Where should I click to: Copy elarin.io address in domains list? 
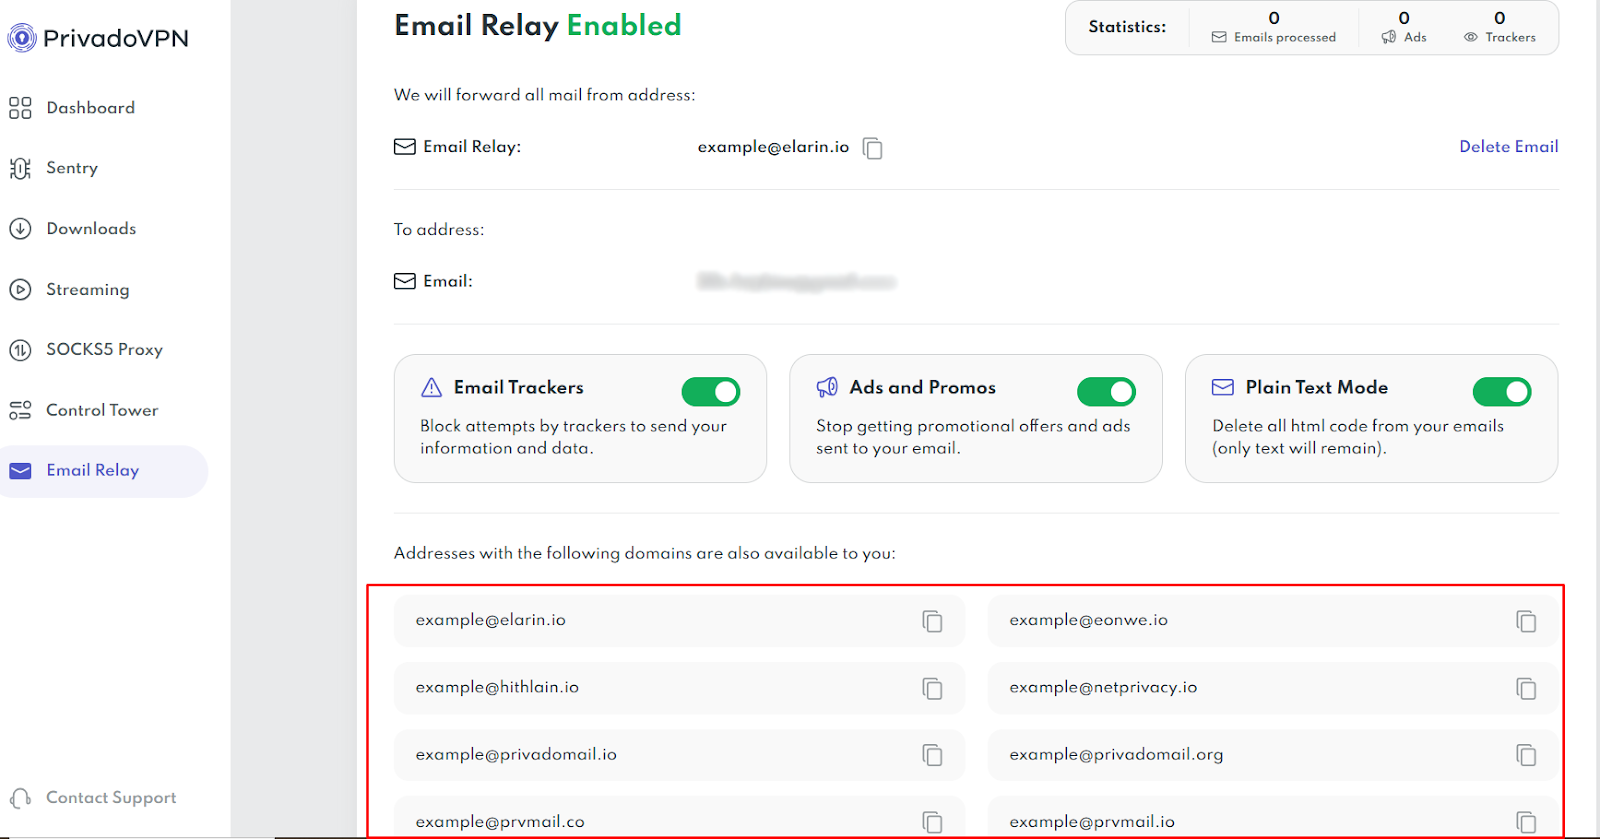point(932,621)
